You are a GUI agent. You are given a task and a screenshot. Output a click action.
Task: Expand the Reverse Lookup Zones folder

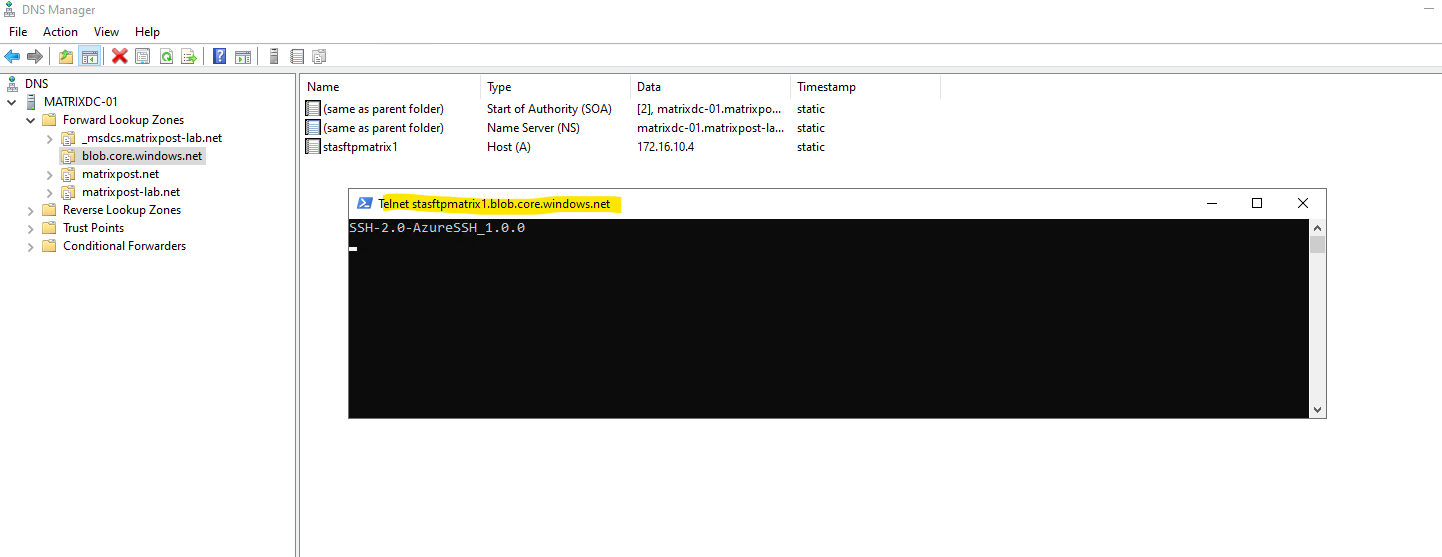point(30,210)
